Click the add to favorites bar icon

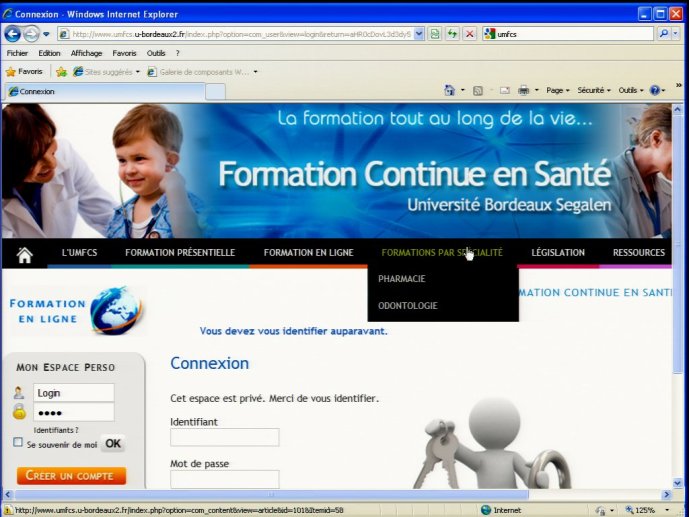(61, 72)
